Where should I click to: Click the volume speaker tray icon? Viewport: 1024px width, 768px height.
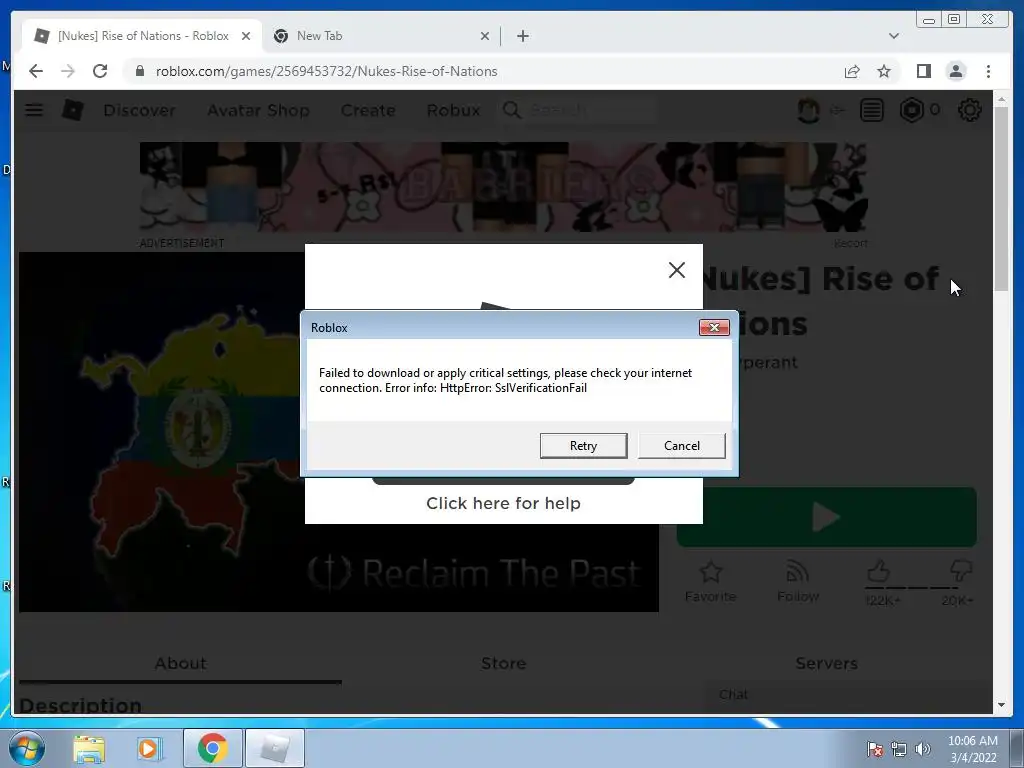pyautogui.click(x=922, y=749)
